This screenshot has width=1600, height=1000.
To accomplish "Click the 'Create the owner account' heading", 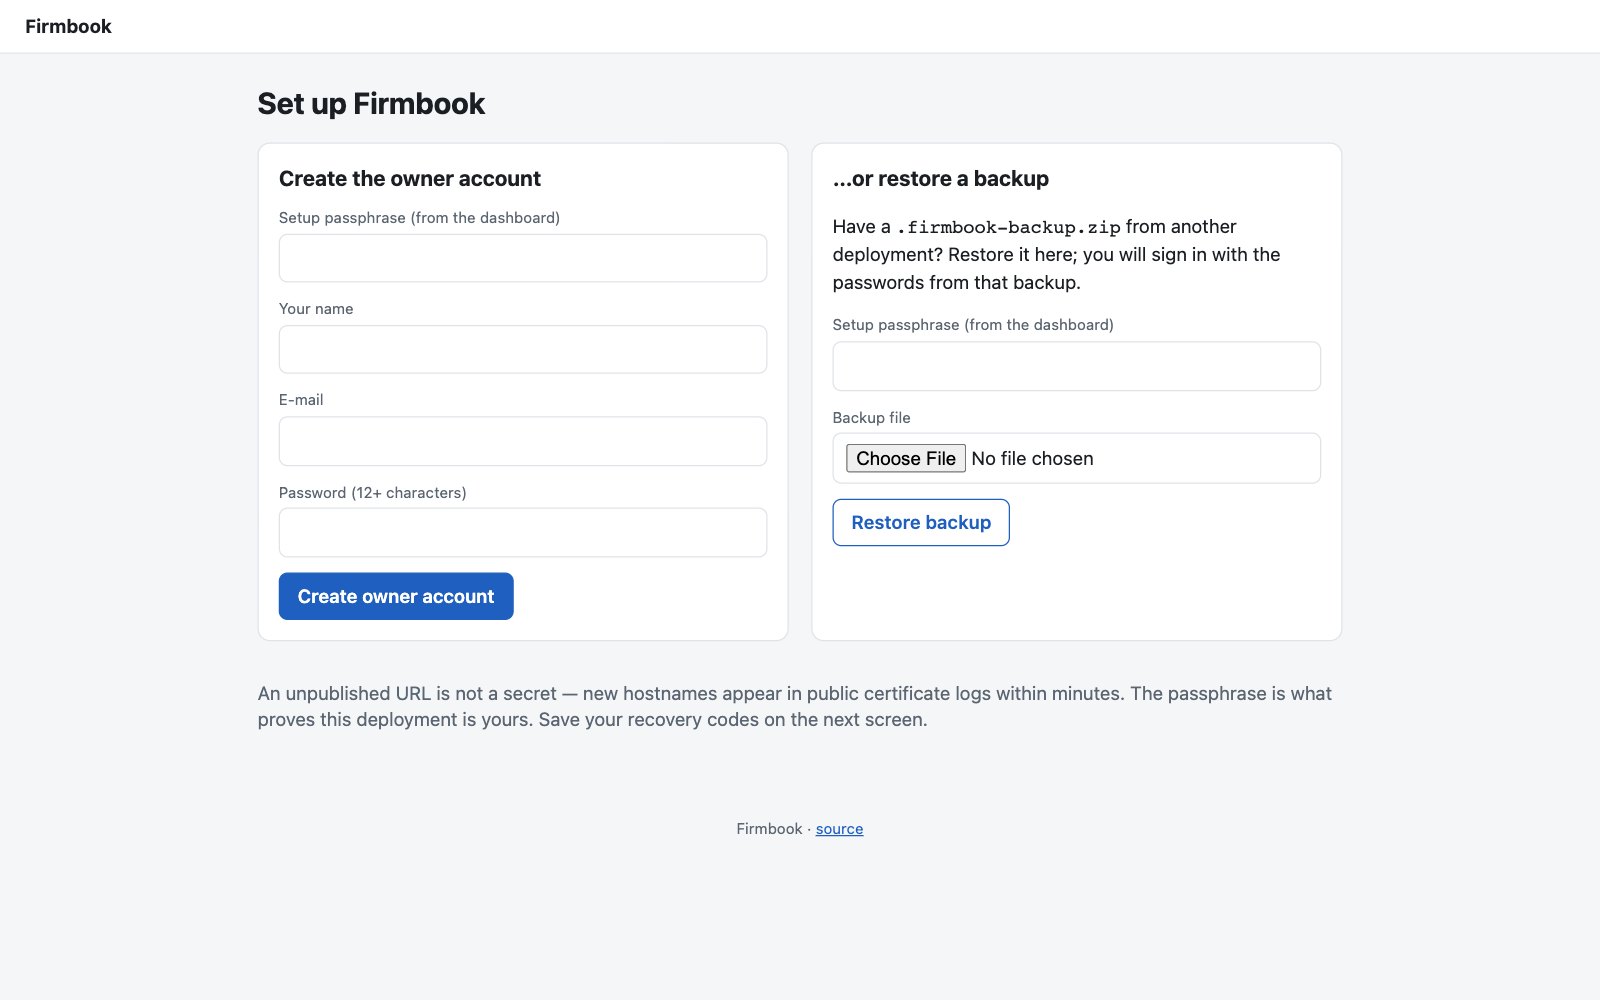I will pos(410,179).
